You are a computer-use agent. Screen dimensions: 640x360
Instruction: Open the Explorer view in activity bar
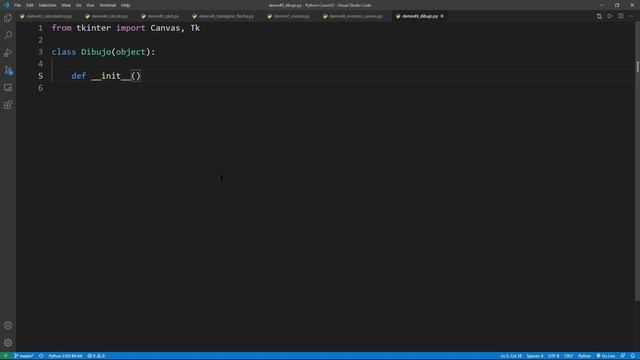click(x=8, y=18)
